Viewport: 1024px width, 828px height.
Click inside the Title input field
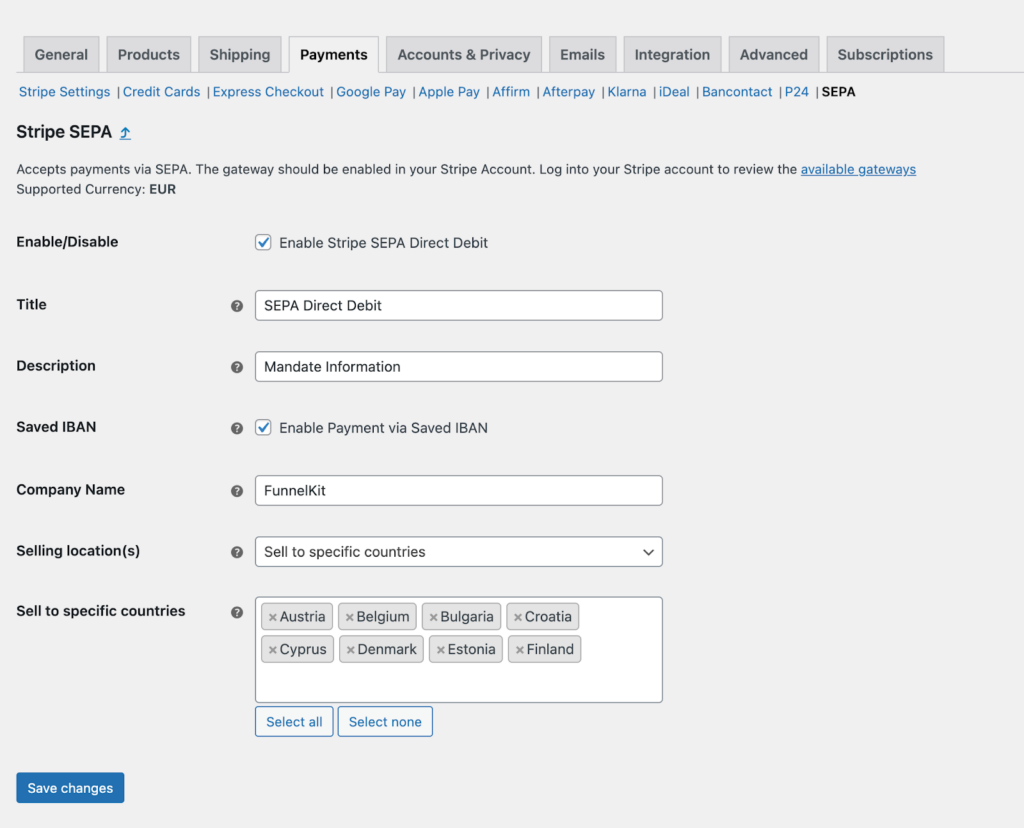(458, 305)
